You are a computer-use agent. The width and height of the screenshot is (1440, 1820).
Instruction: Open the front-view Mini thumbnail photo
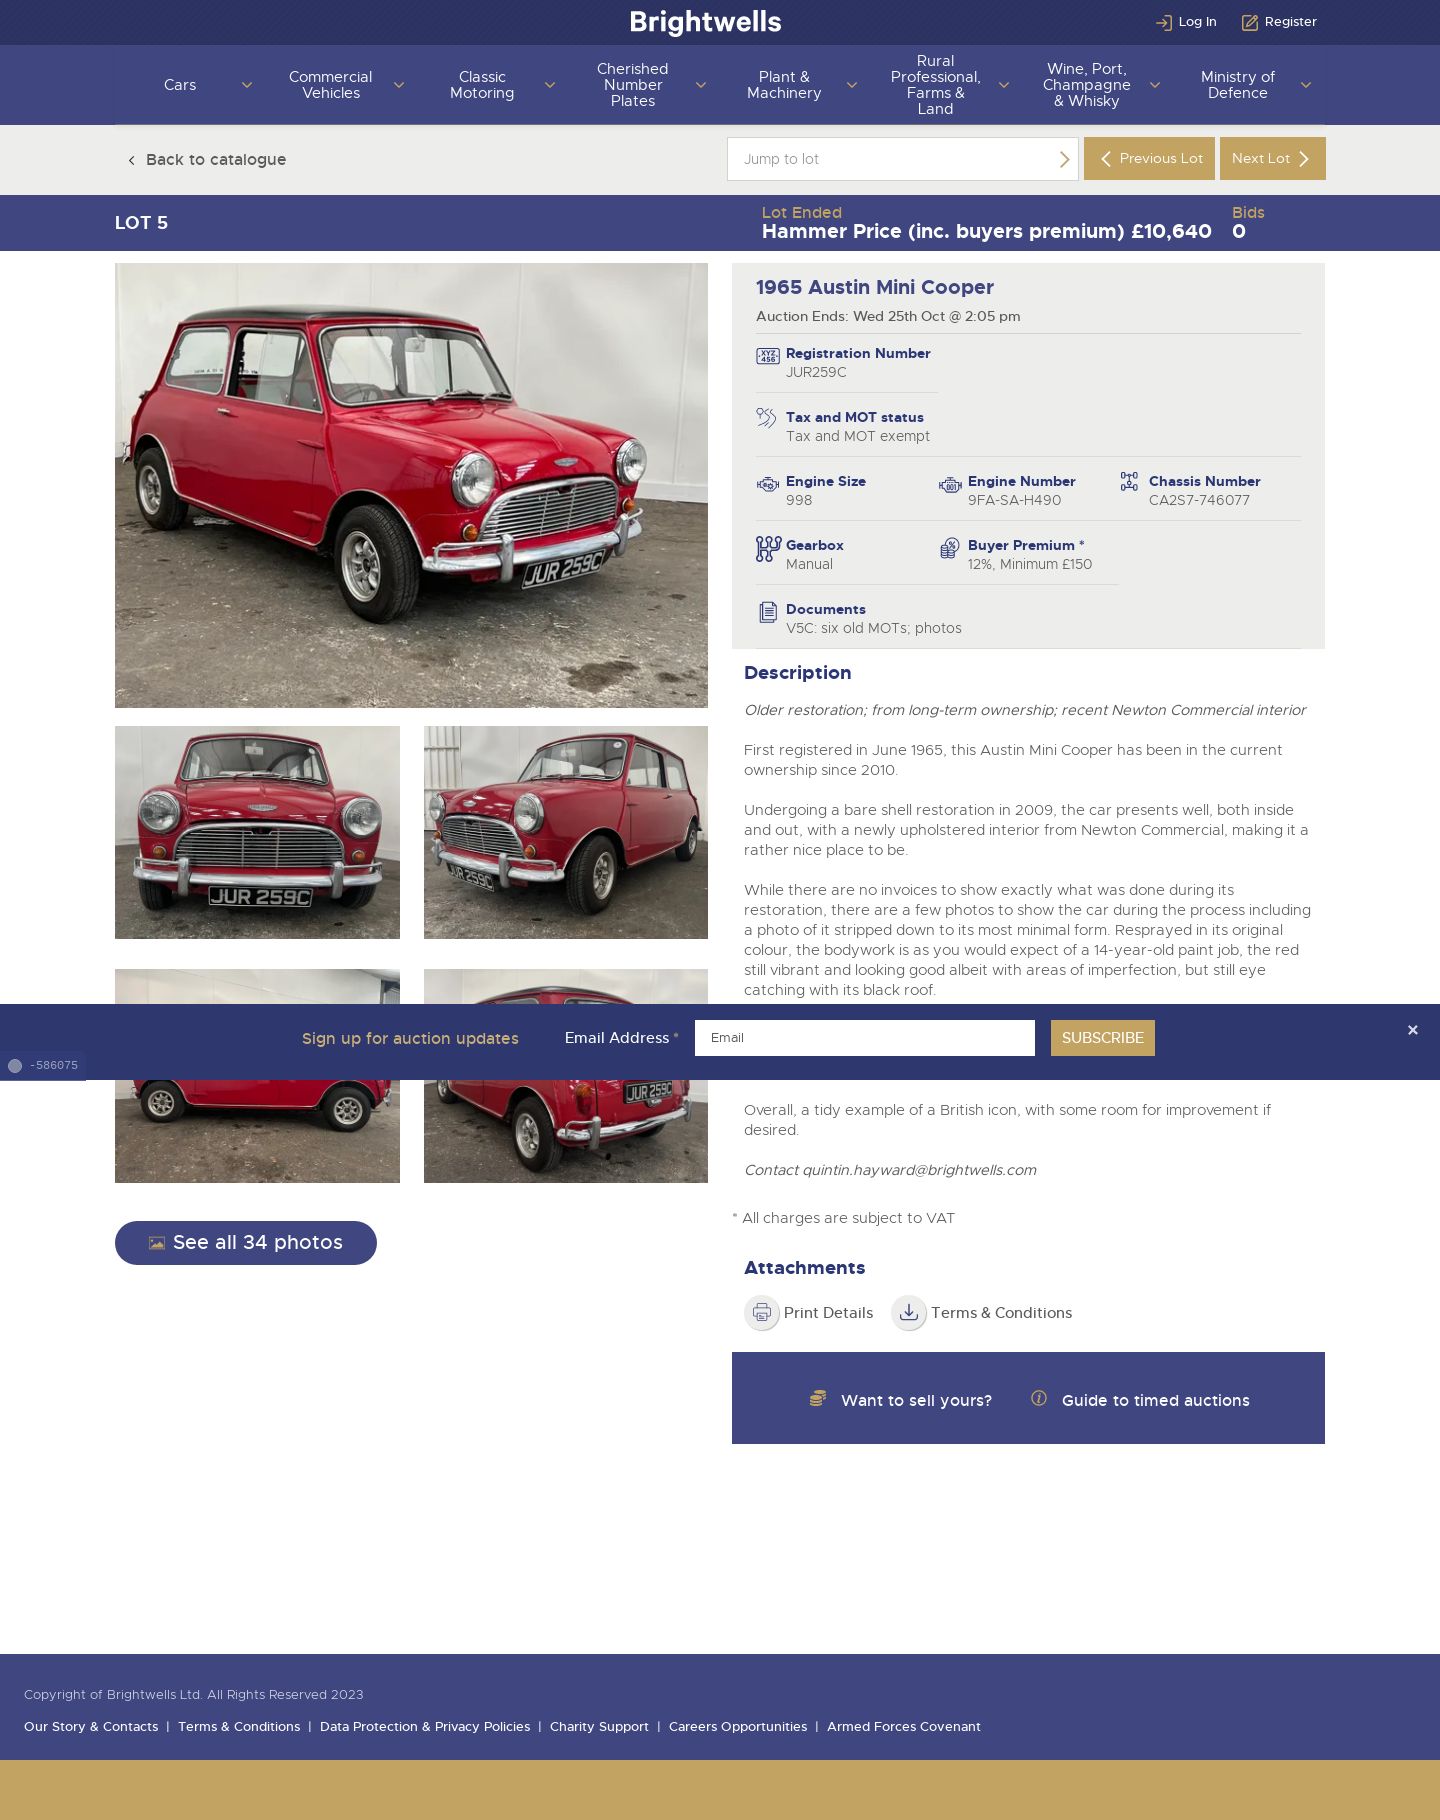pos(257,832)
